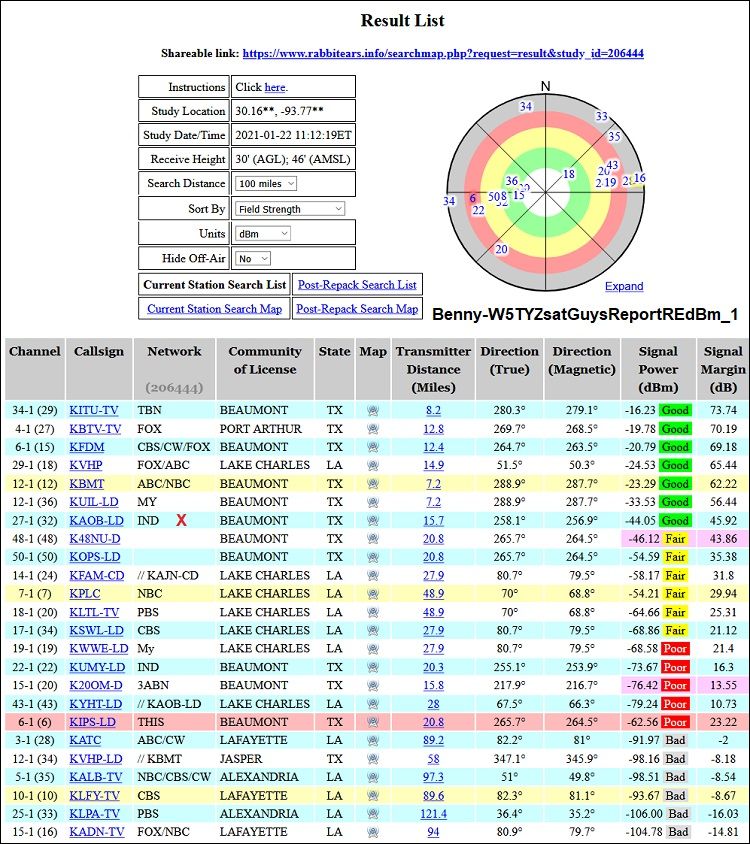Click the Instructions 'here' link
Viewport: 750px width, 844px height.
point(274,88)
